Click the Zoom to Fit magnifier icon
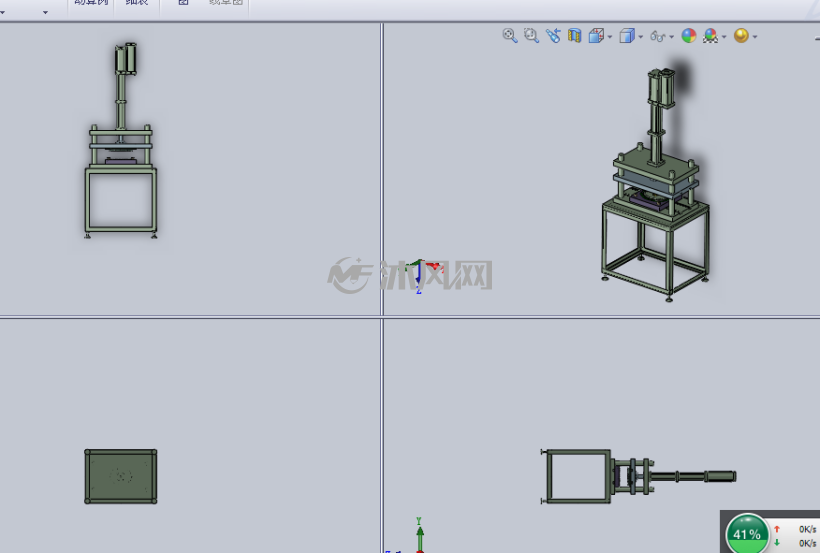Screen dimensions: 820x553 (510, 36)
